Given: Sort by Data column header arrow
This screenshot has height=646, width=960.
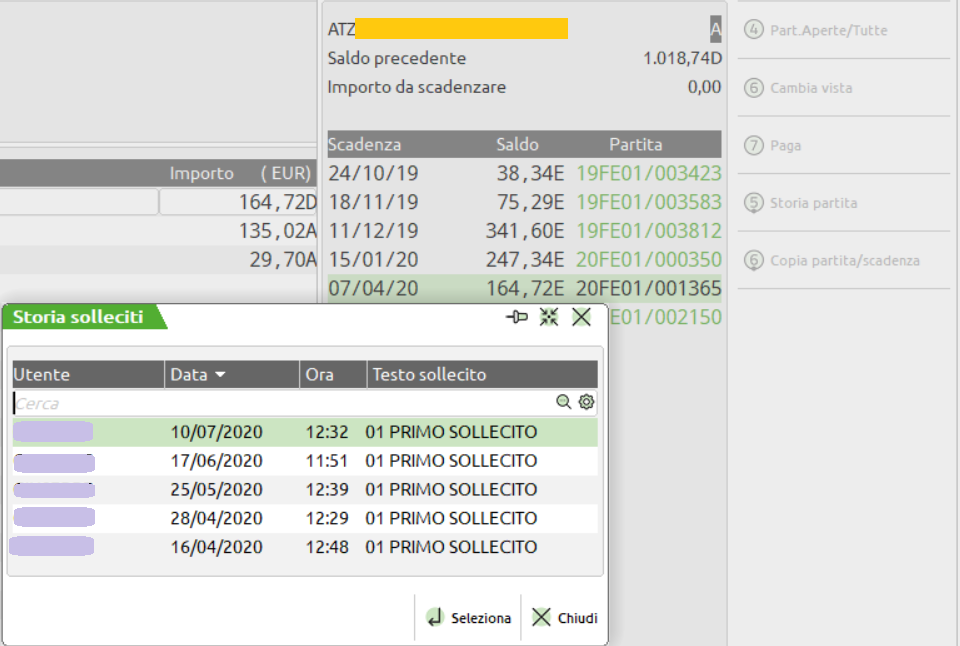Looking at the screenshot, I should 220,375.
